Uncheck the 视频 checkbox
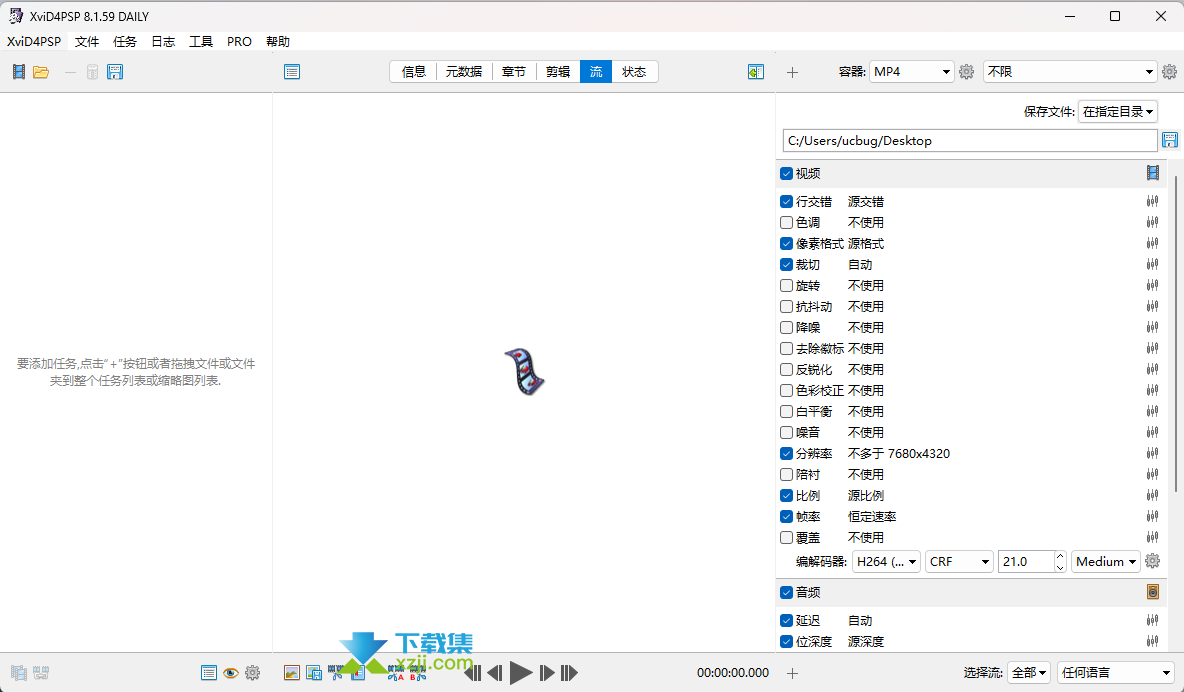Image resolution: width=1184 pixels, height=692 pixels. pyautogui.click(x=786, y=173)
